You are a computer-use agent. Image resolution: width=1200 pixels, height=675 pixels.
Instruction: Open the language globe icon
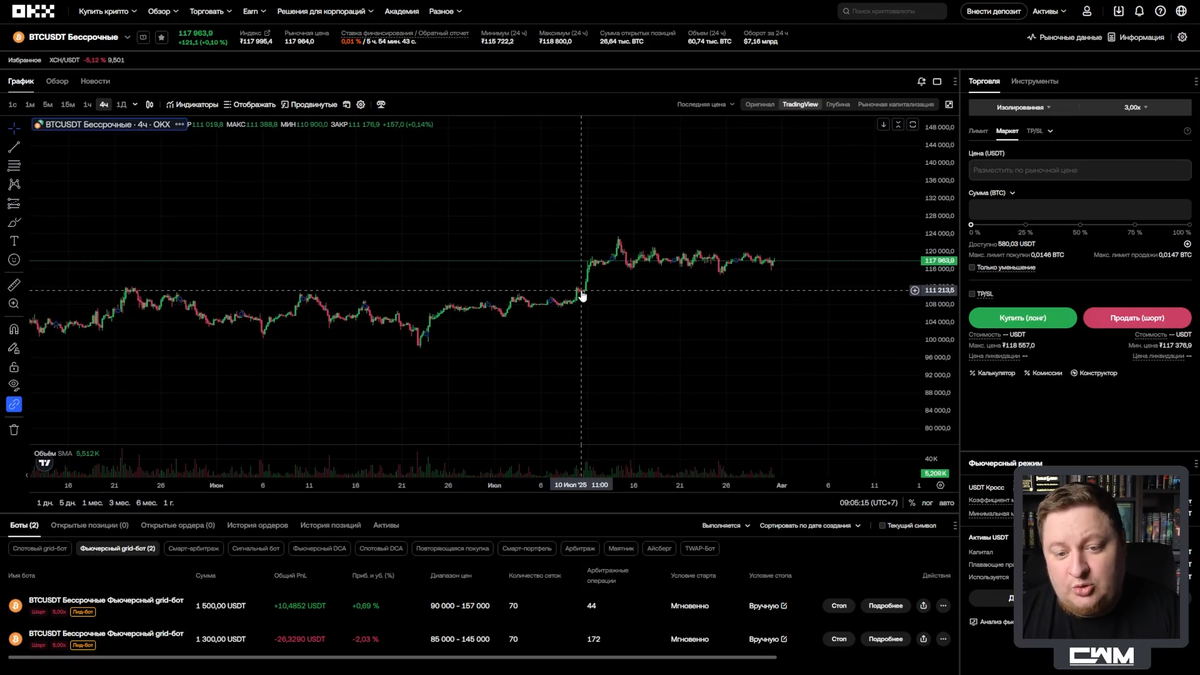point(1181,11)
